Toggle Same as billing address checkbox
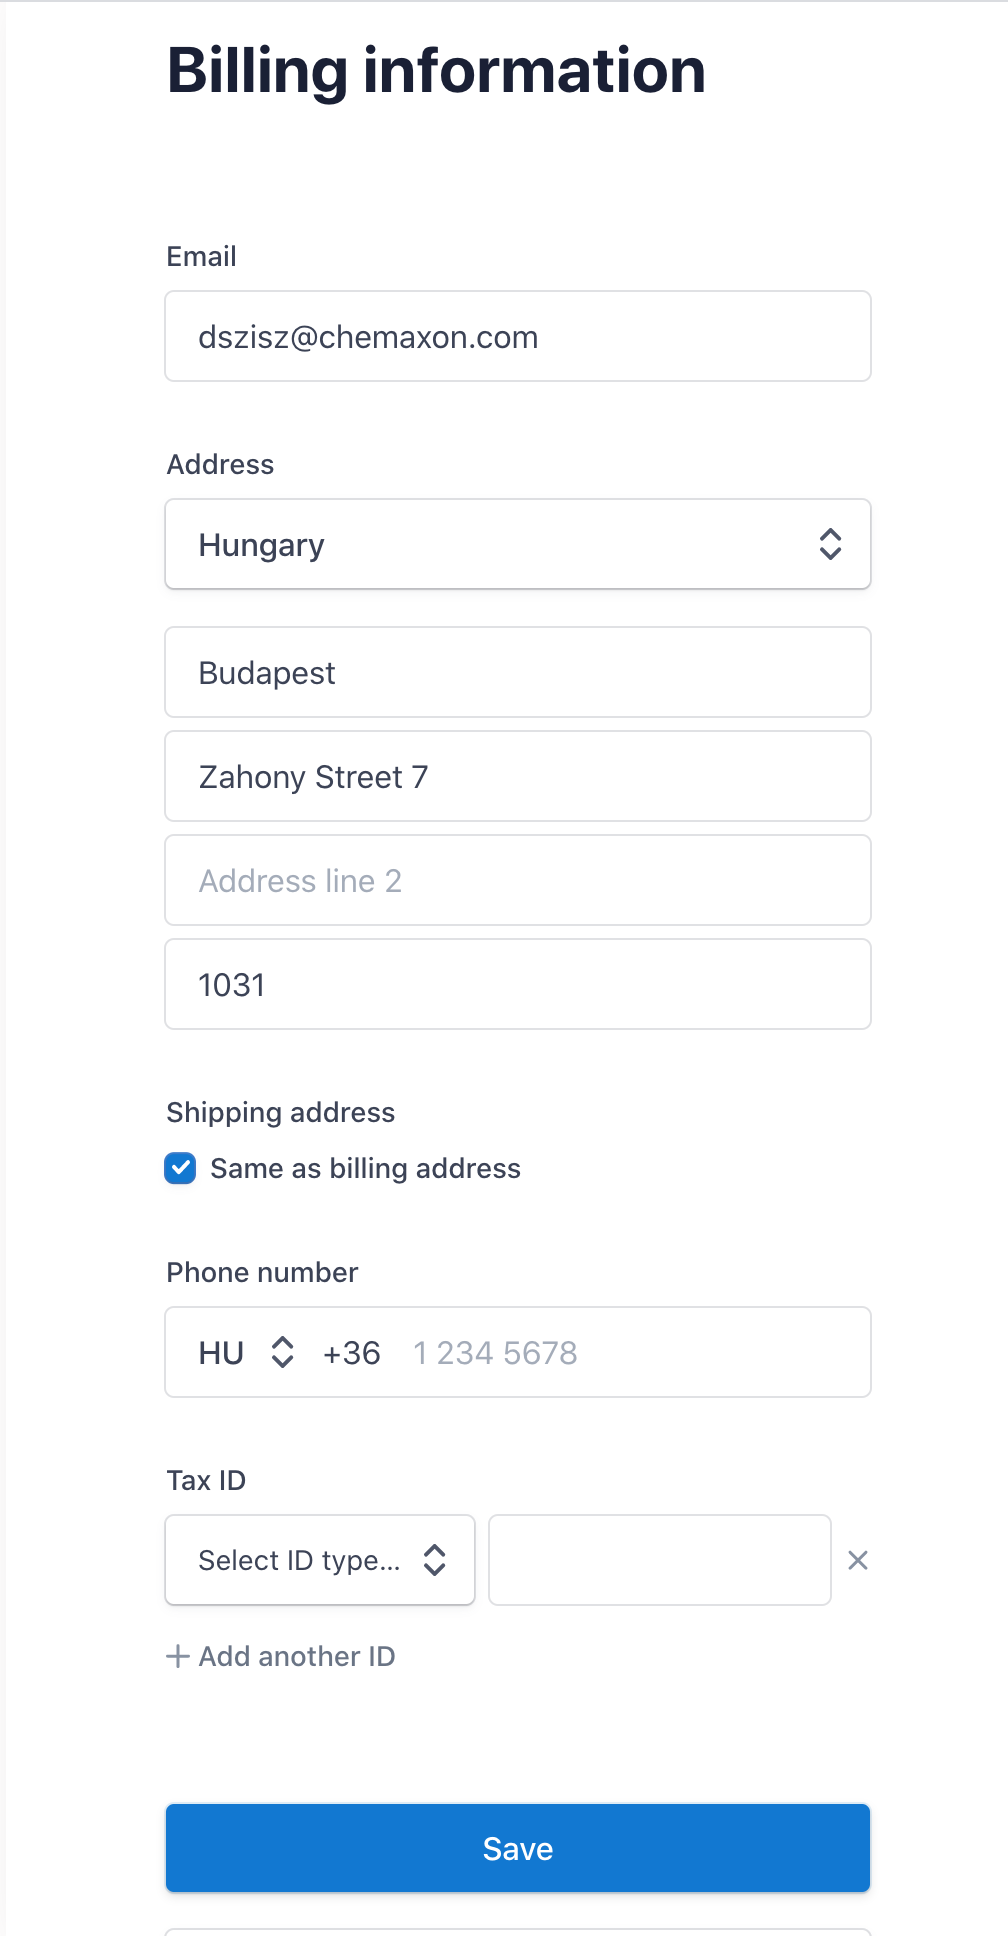 click(181, 1168)
